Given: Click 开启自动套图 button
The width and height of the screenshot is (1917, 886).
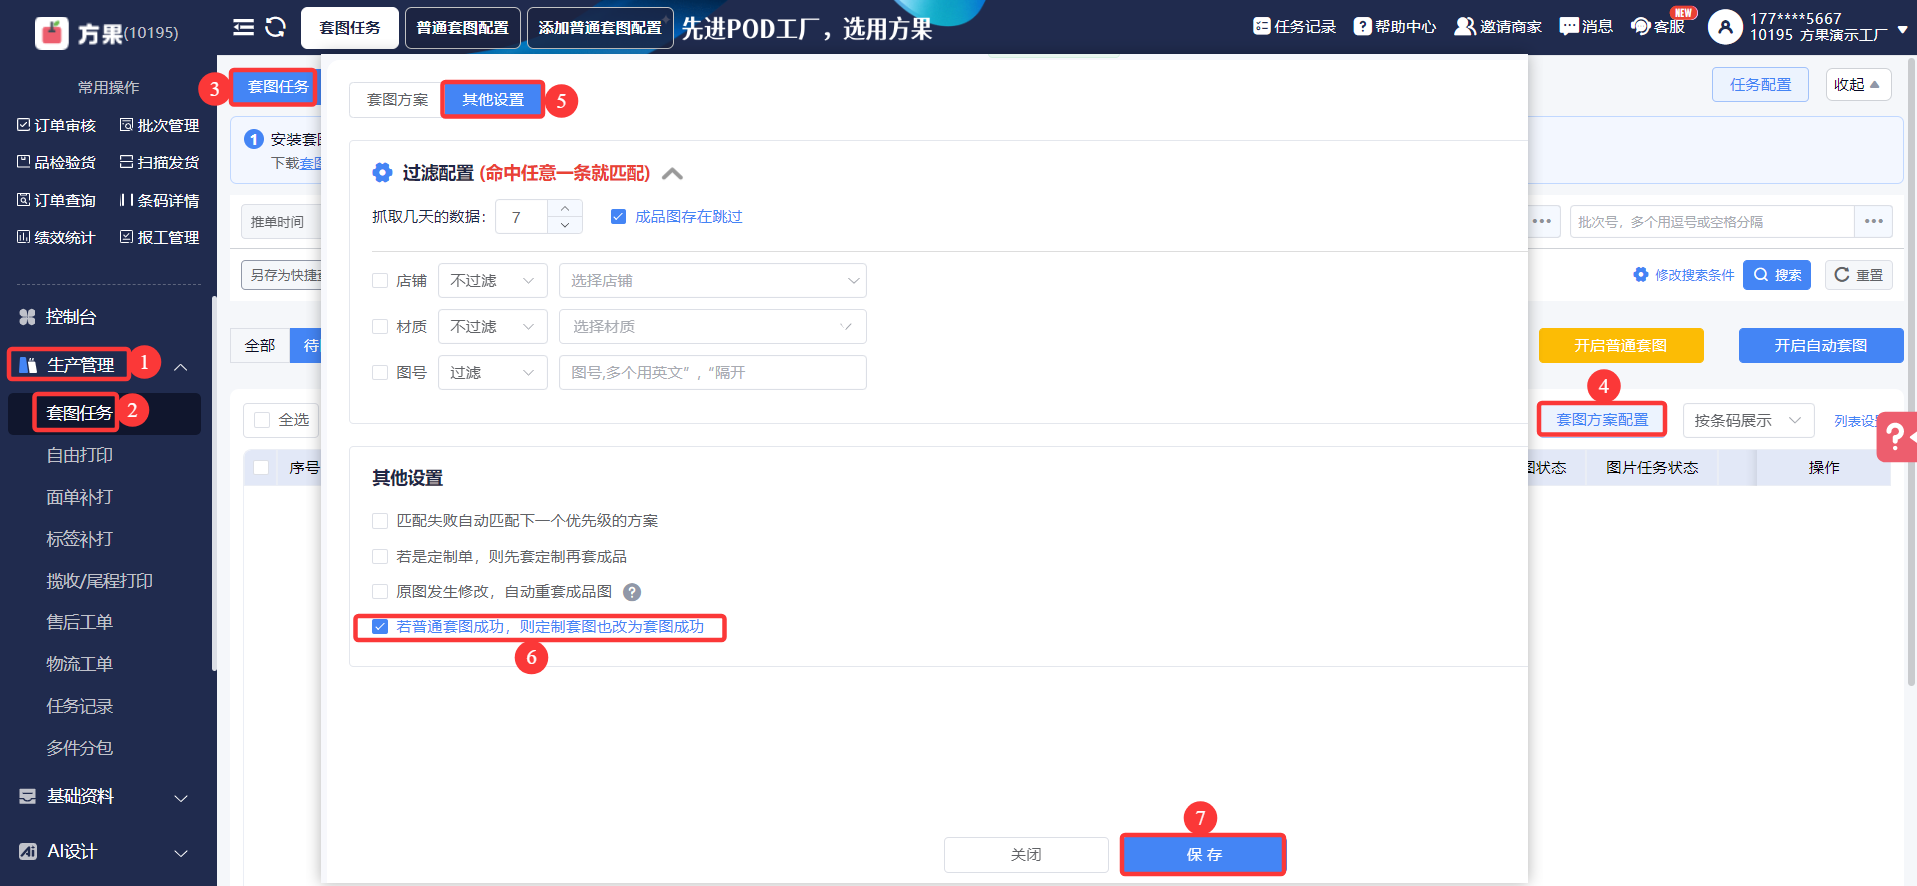Looking at the screenshot, I should point(1821,346).
